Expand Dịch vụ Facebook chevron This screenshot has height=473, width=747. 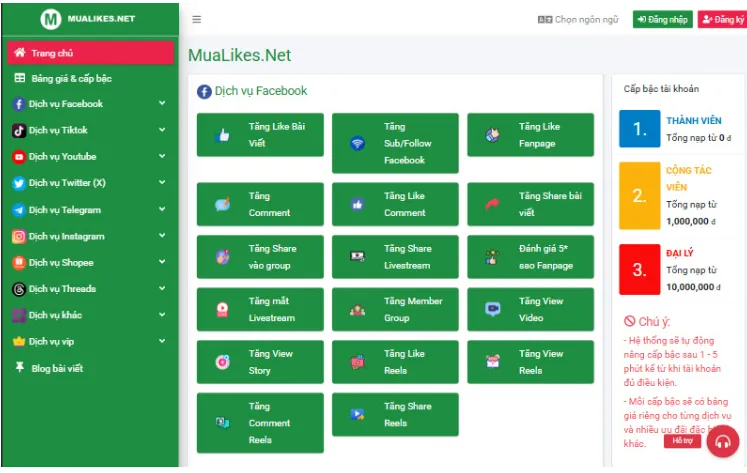pyautogui.click(x=162, y=103)
